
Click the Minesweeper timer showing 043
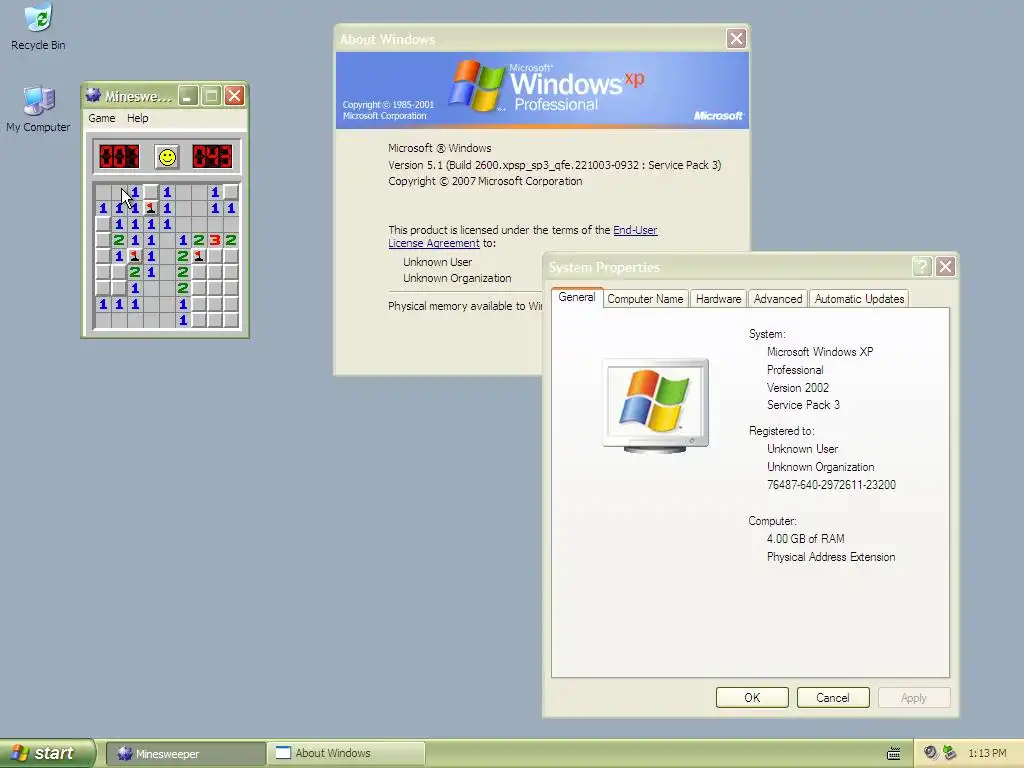click(x=212, y=157)
